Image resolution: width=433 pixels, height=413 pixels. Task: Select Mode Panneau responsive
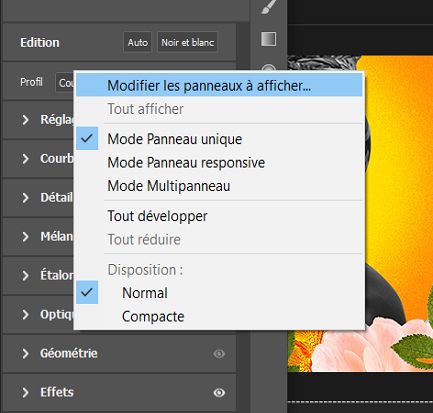pos(219,163)
